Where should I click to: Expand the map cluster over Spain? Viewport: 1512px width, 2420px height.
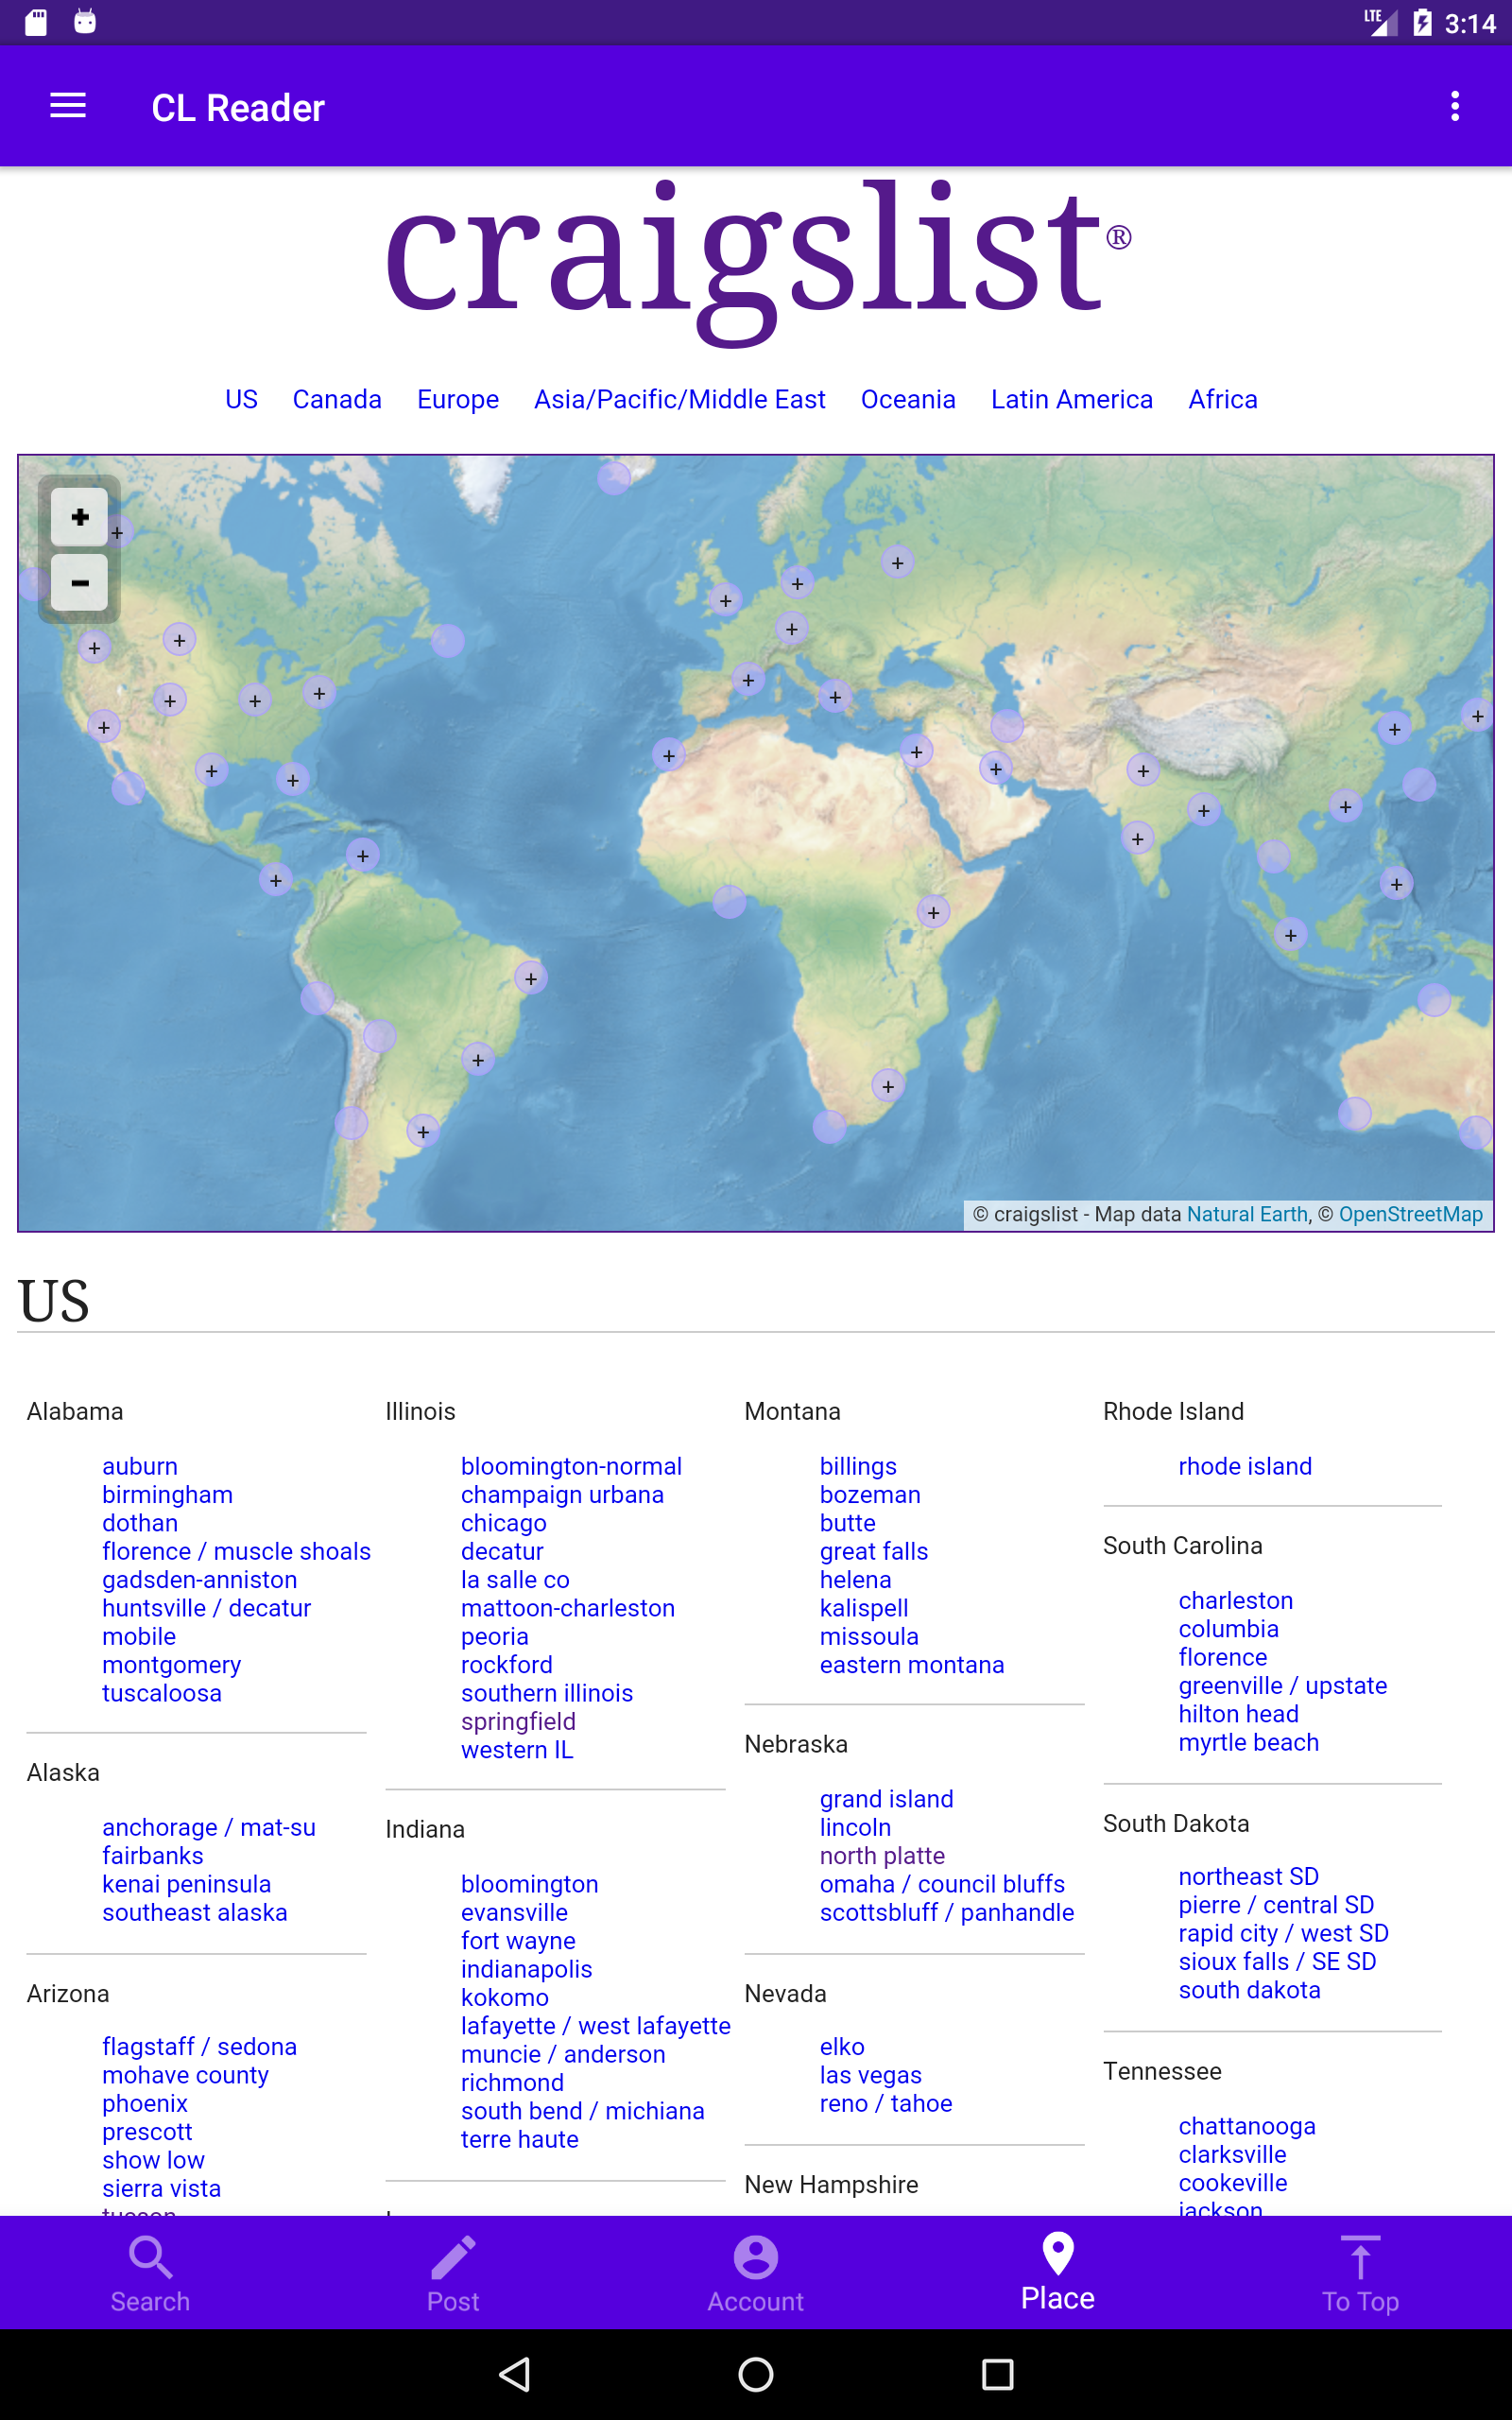pos(748,680)
